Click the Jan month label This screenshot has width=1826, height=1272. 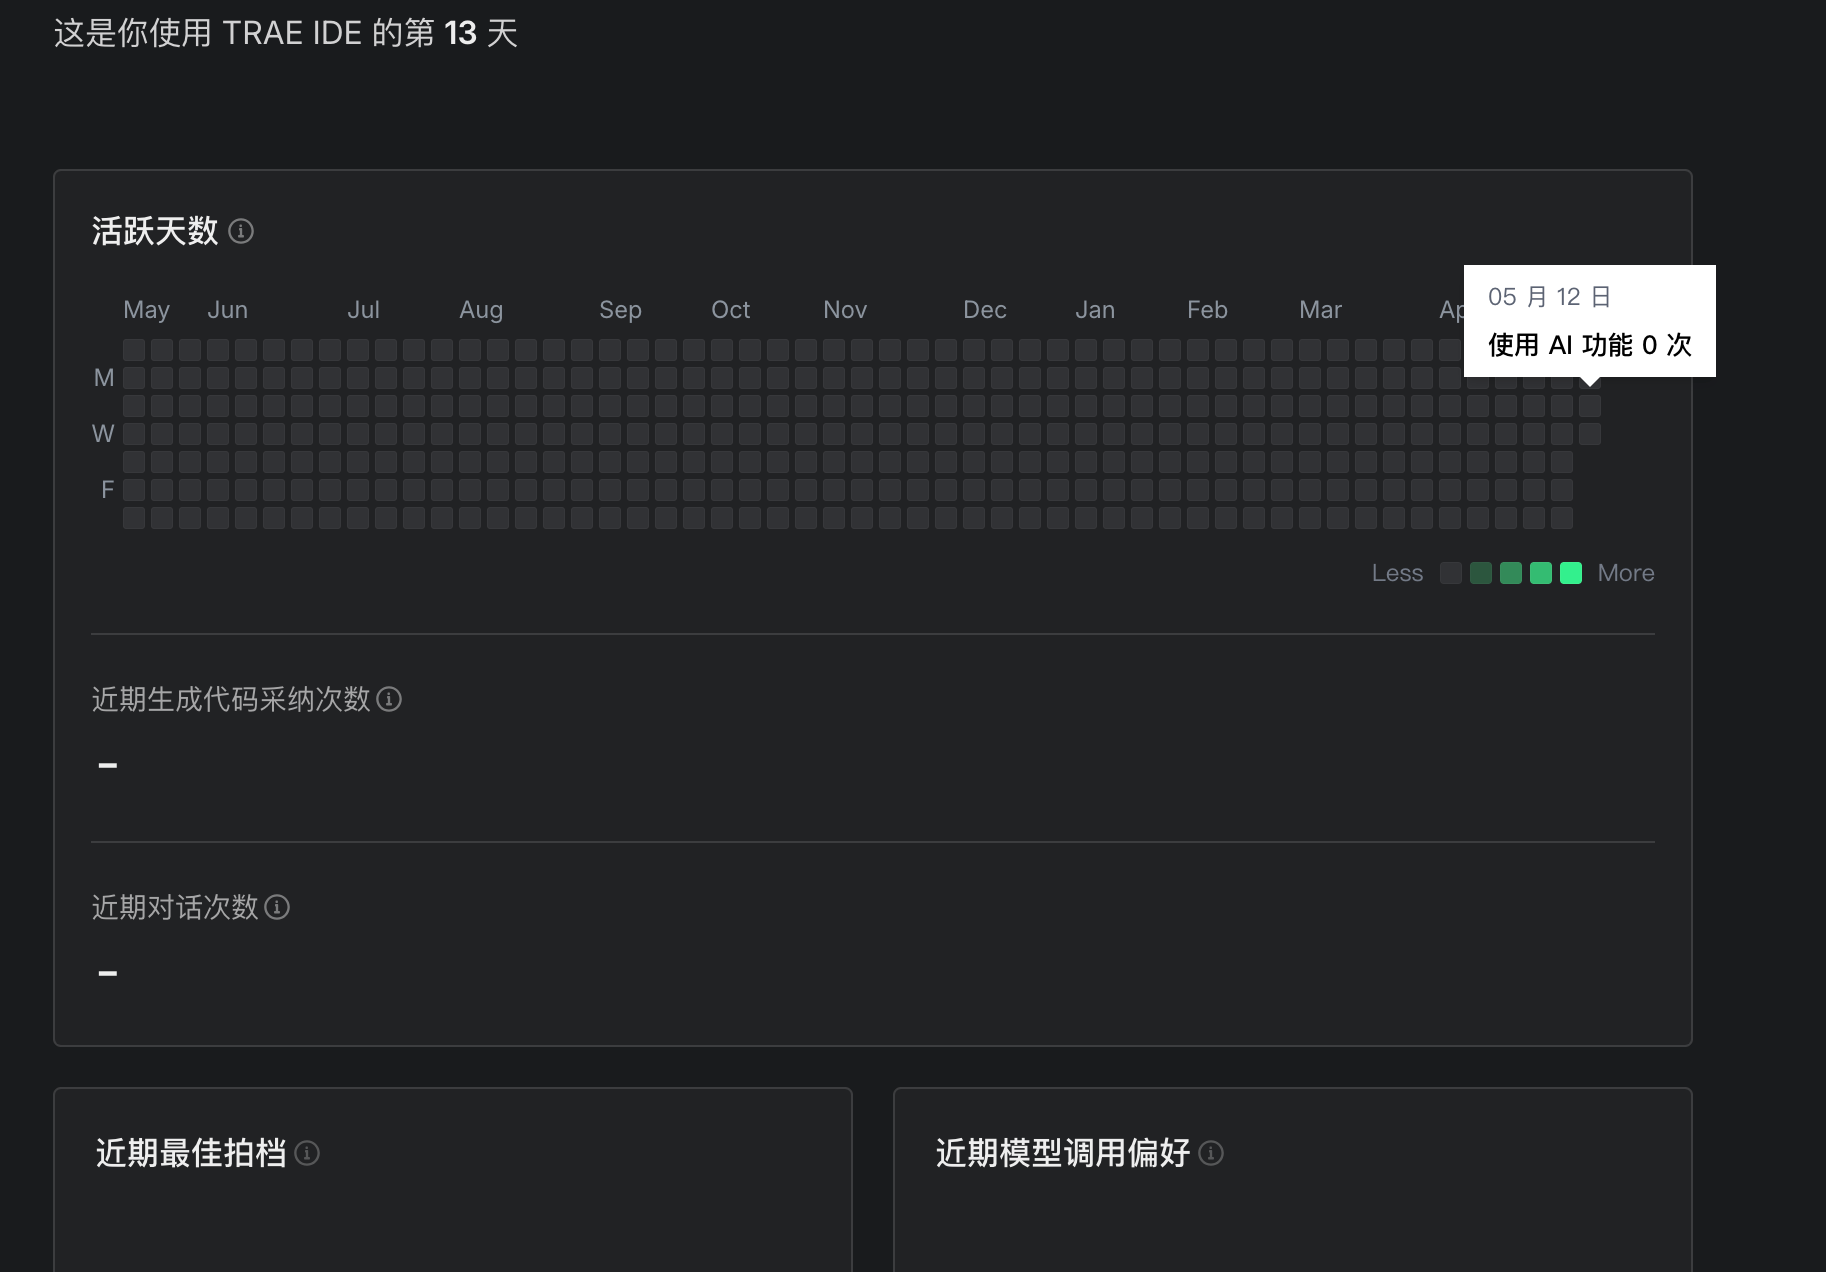[x=1095, y=310]
